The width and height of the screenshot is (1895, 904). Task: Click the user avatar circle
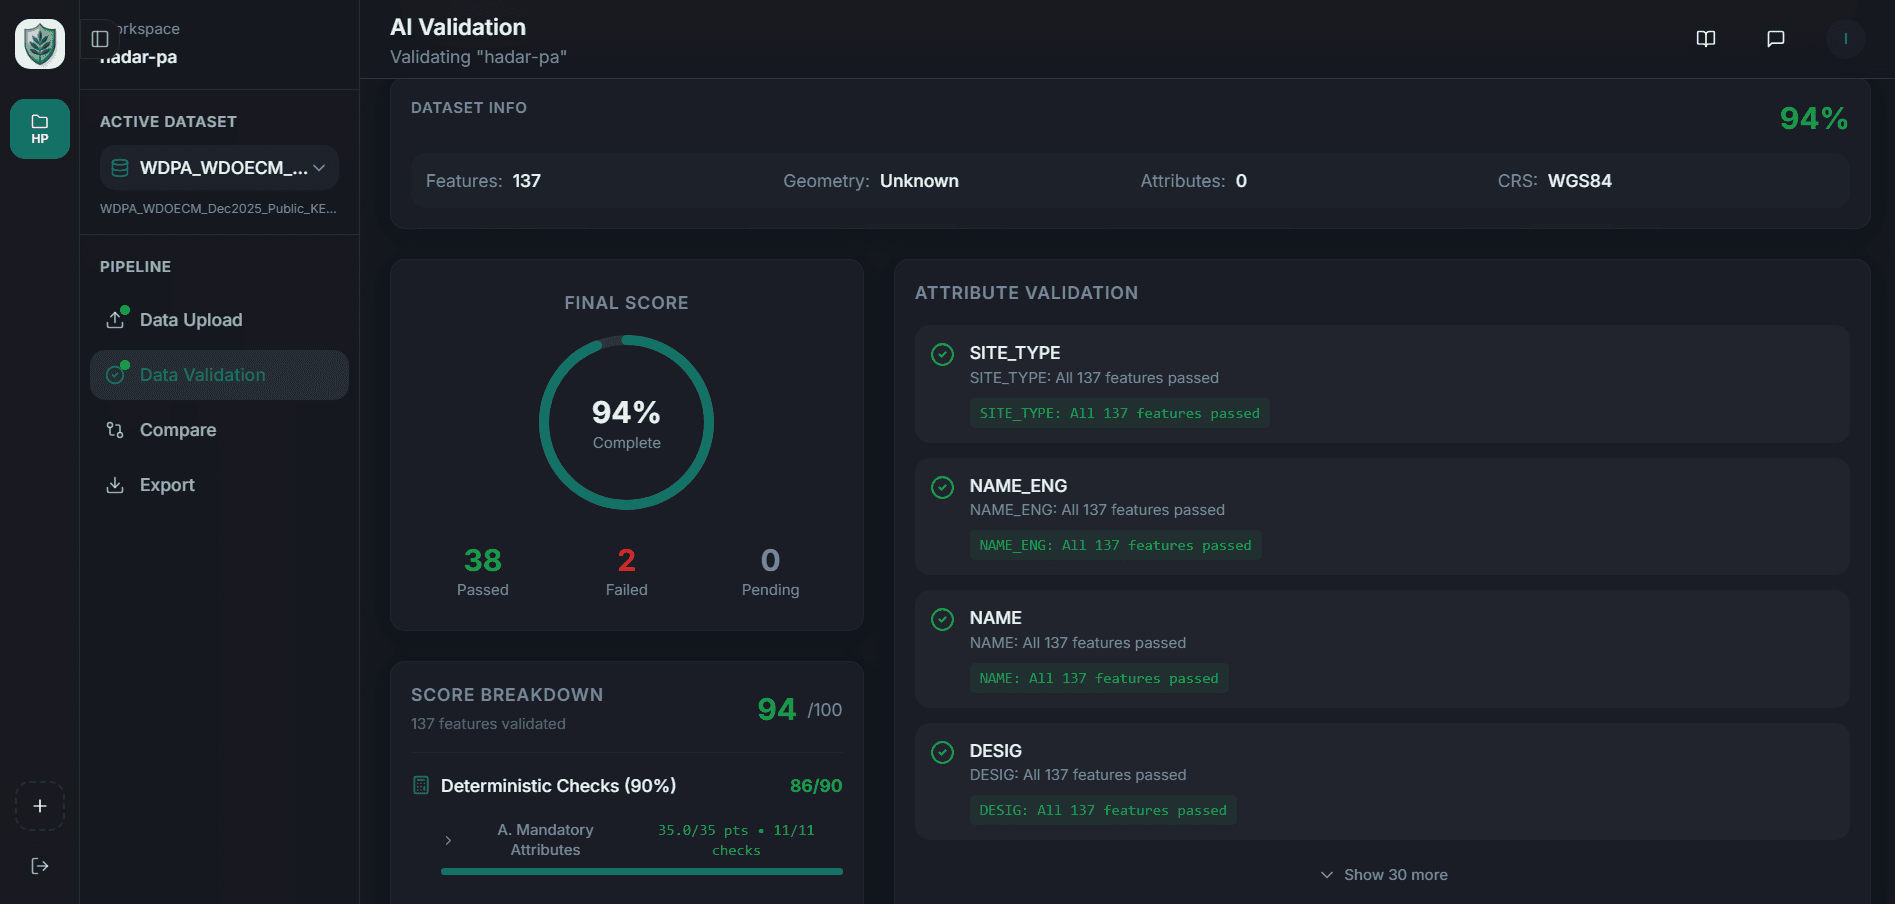(x=1846, y=39)
